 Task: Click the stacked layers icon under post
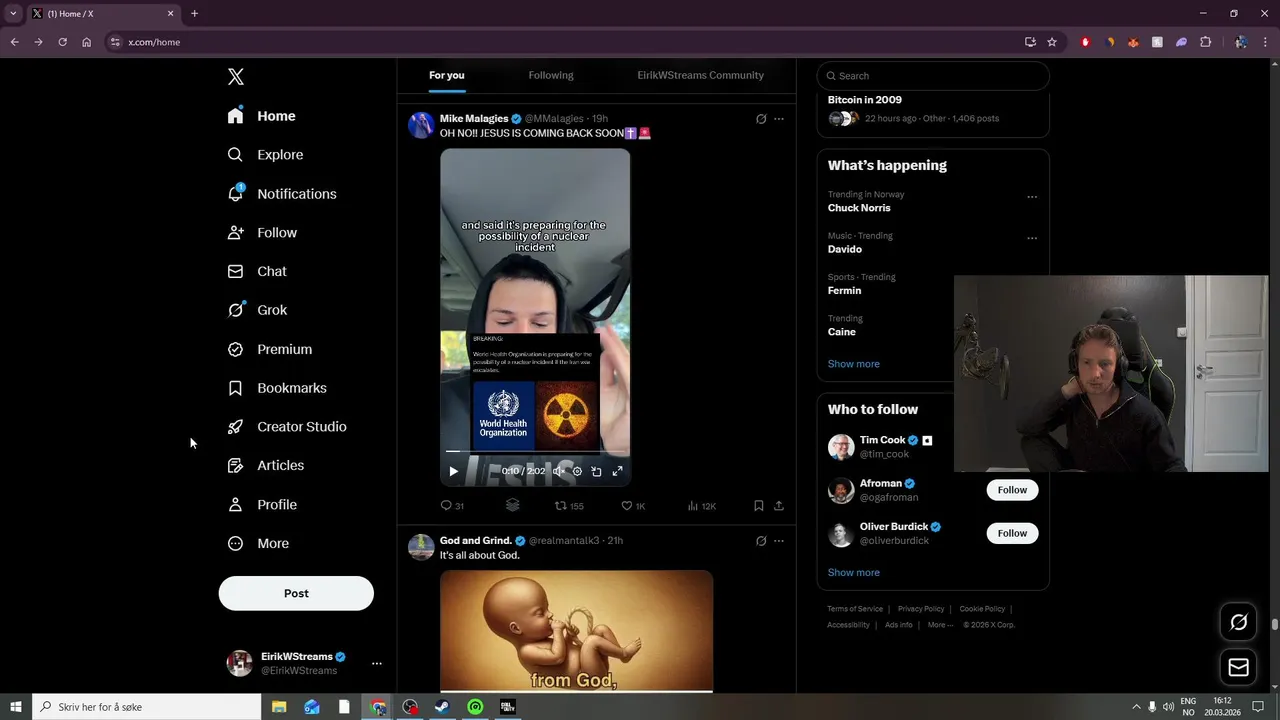pos(512,505)
